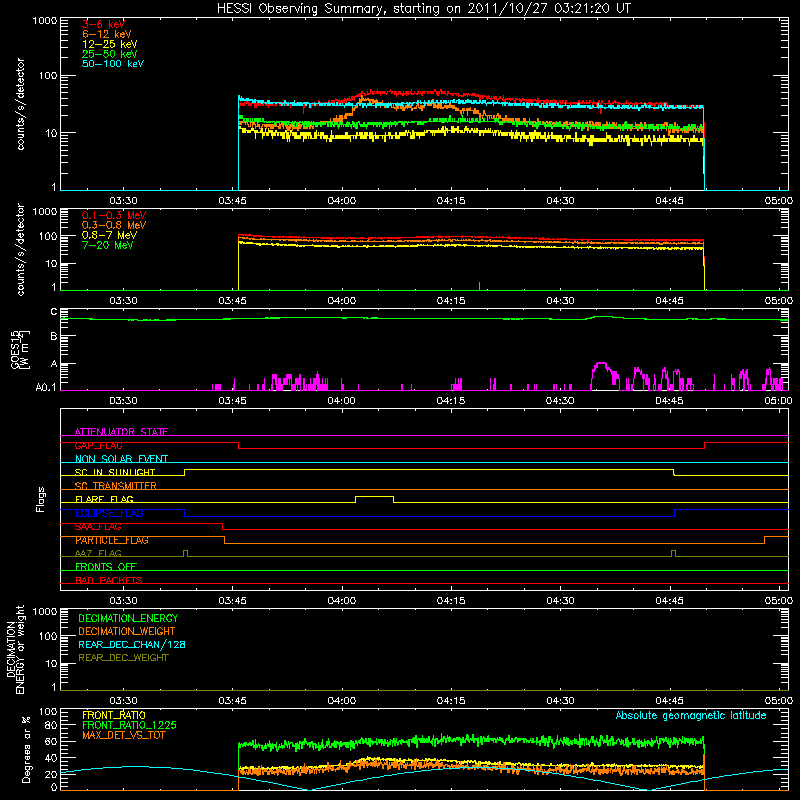
Task: Click the green 7-20 MeV spike near 04:19
Action: click(x=480, y=286)
